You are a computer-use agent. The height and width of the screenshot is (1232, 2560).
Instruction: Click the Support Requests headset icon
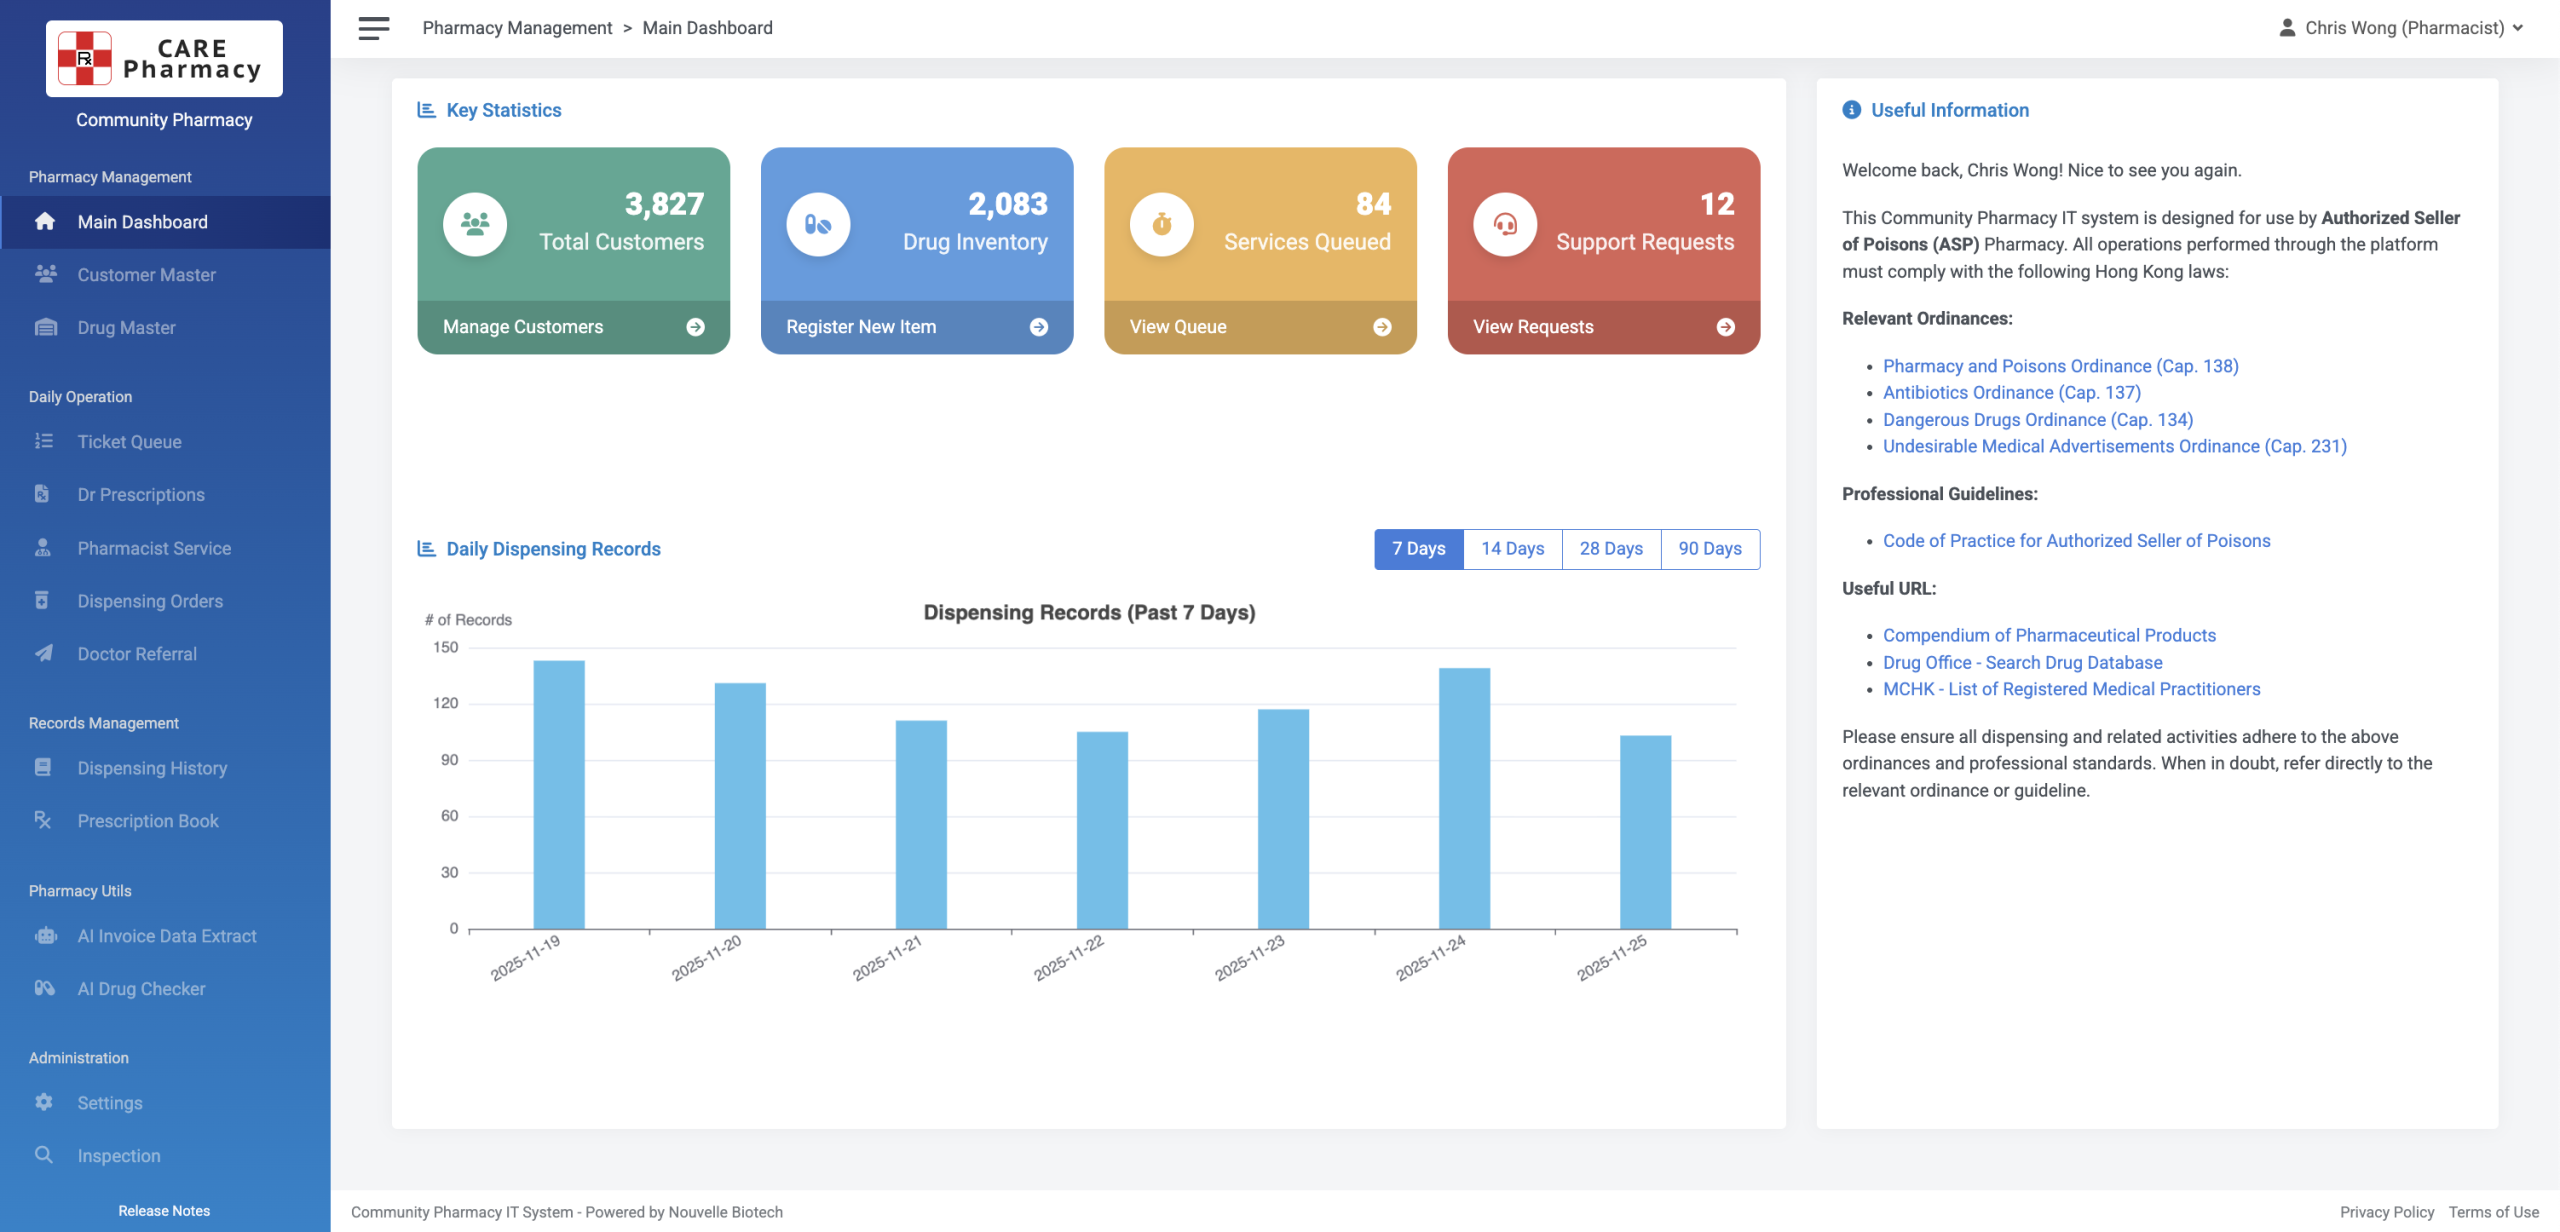1504,224
